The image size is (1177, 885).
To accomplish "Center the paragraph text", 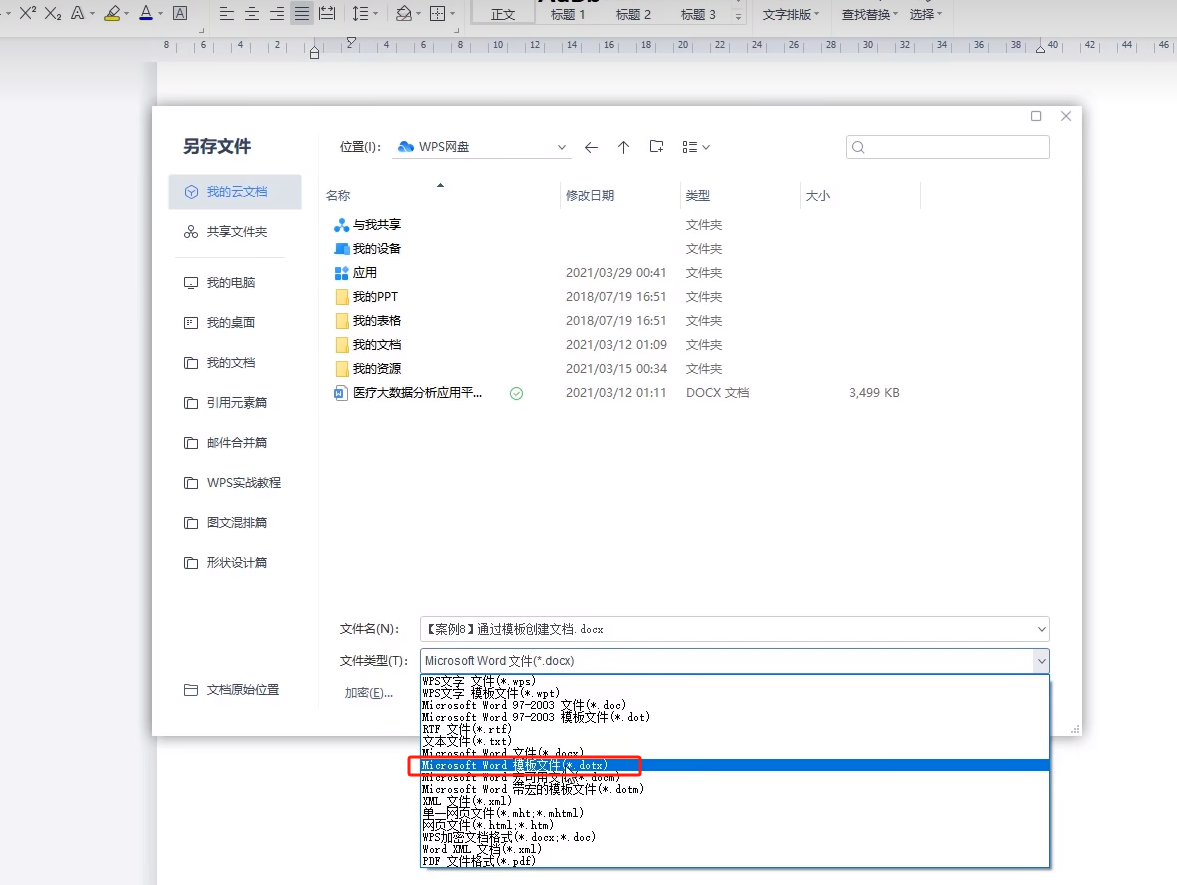I will (x=252, y=14).
